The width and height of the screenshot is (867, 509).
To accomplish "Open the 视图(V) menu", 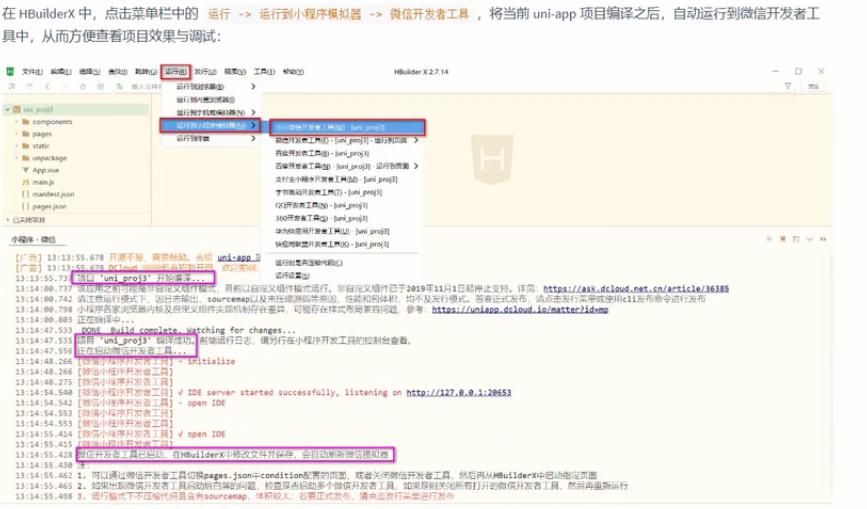I will click(x=235, y=72).
